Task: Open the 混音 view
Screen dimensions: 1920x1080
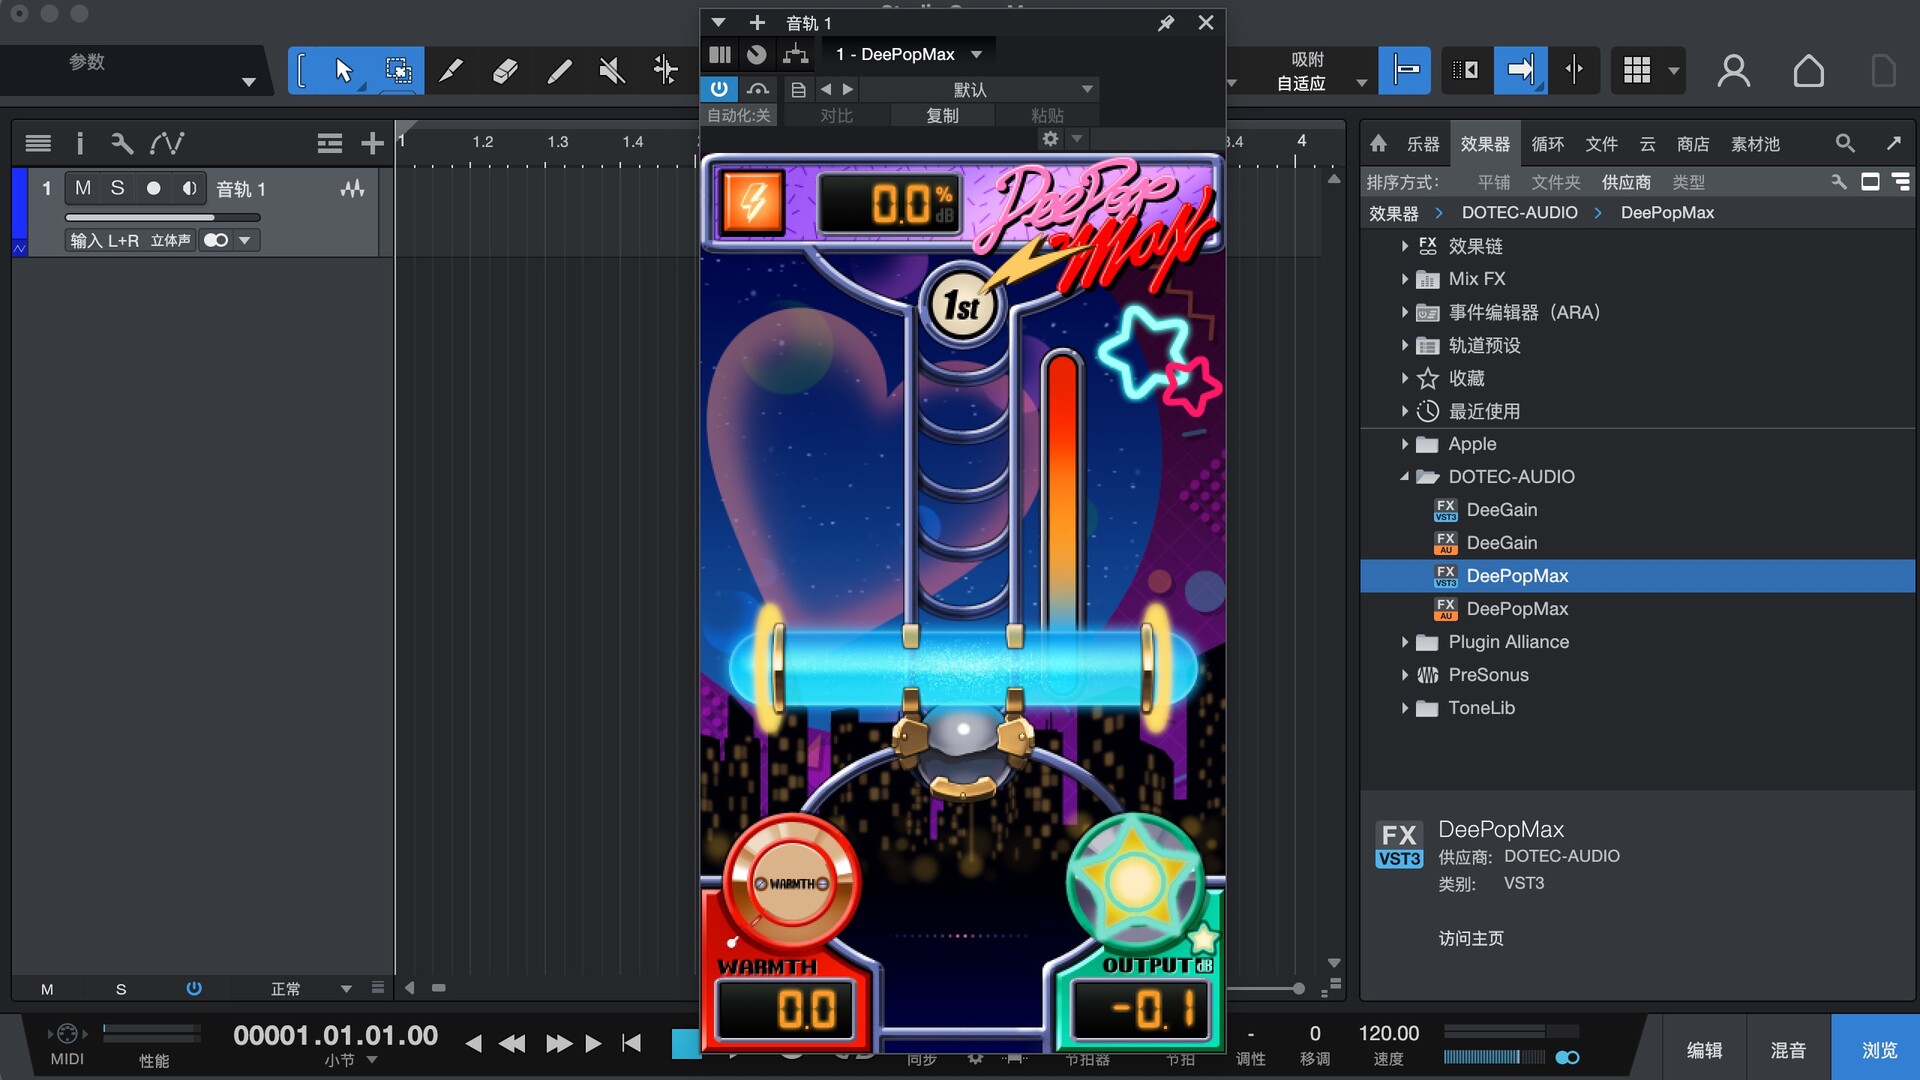Action: pos(1788,1050)
